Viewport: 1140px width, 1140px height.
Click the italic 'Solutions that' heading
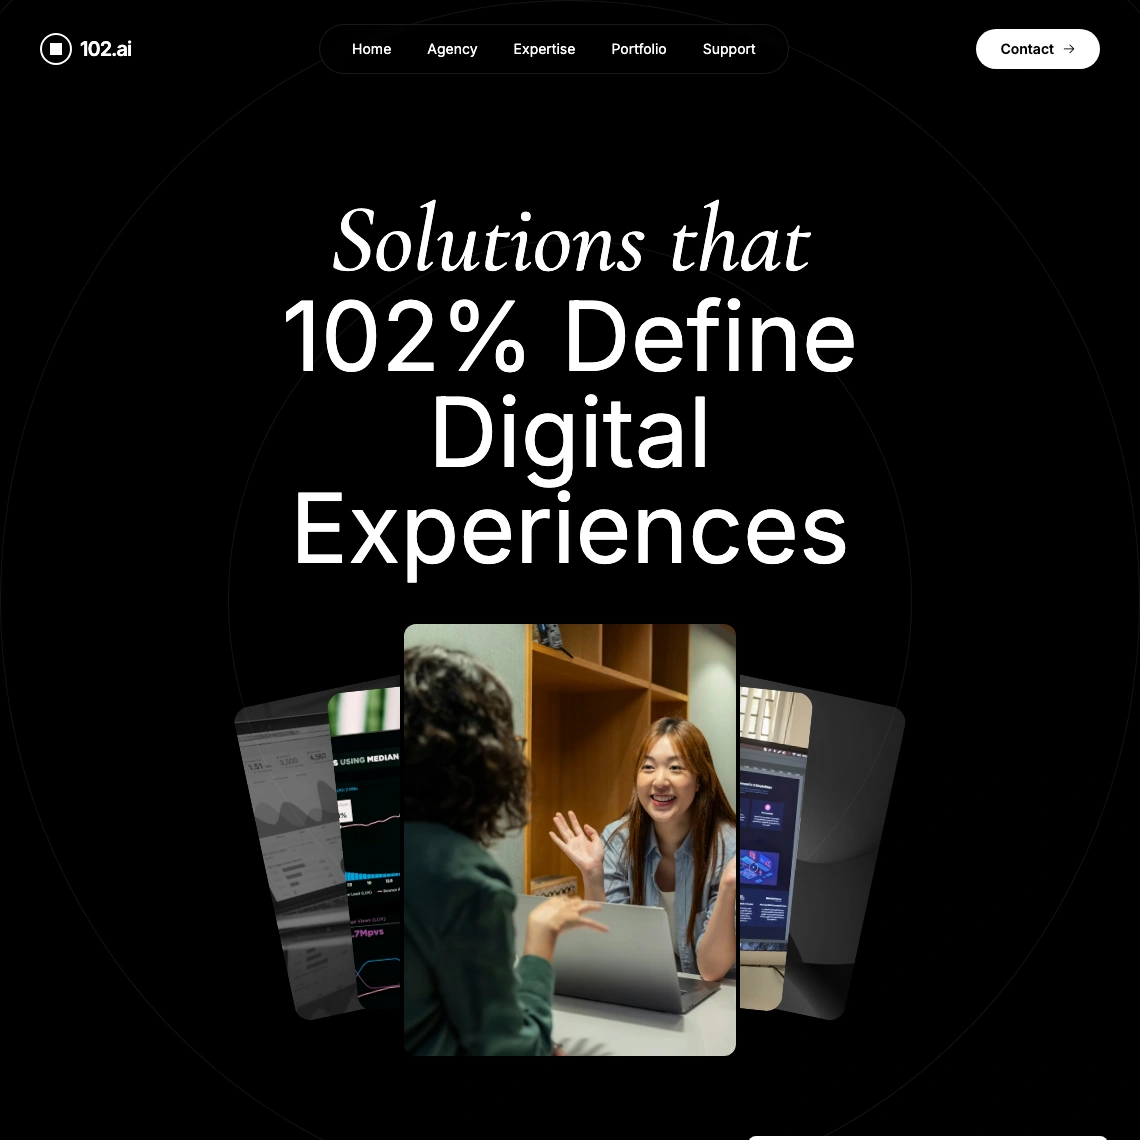(570, 243)
